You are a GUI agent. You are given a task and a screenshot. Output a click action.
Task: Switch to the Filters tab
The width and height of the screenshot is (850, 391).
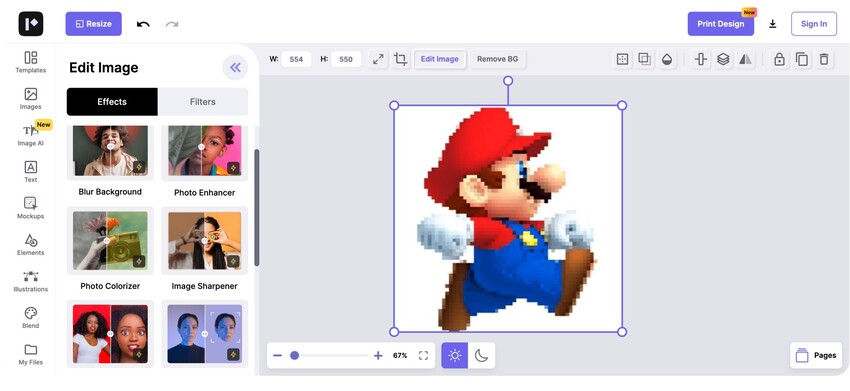pos(203,102)
